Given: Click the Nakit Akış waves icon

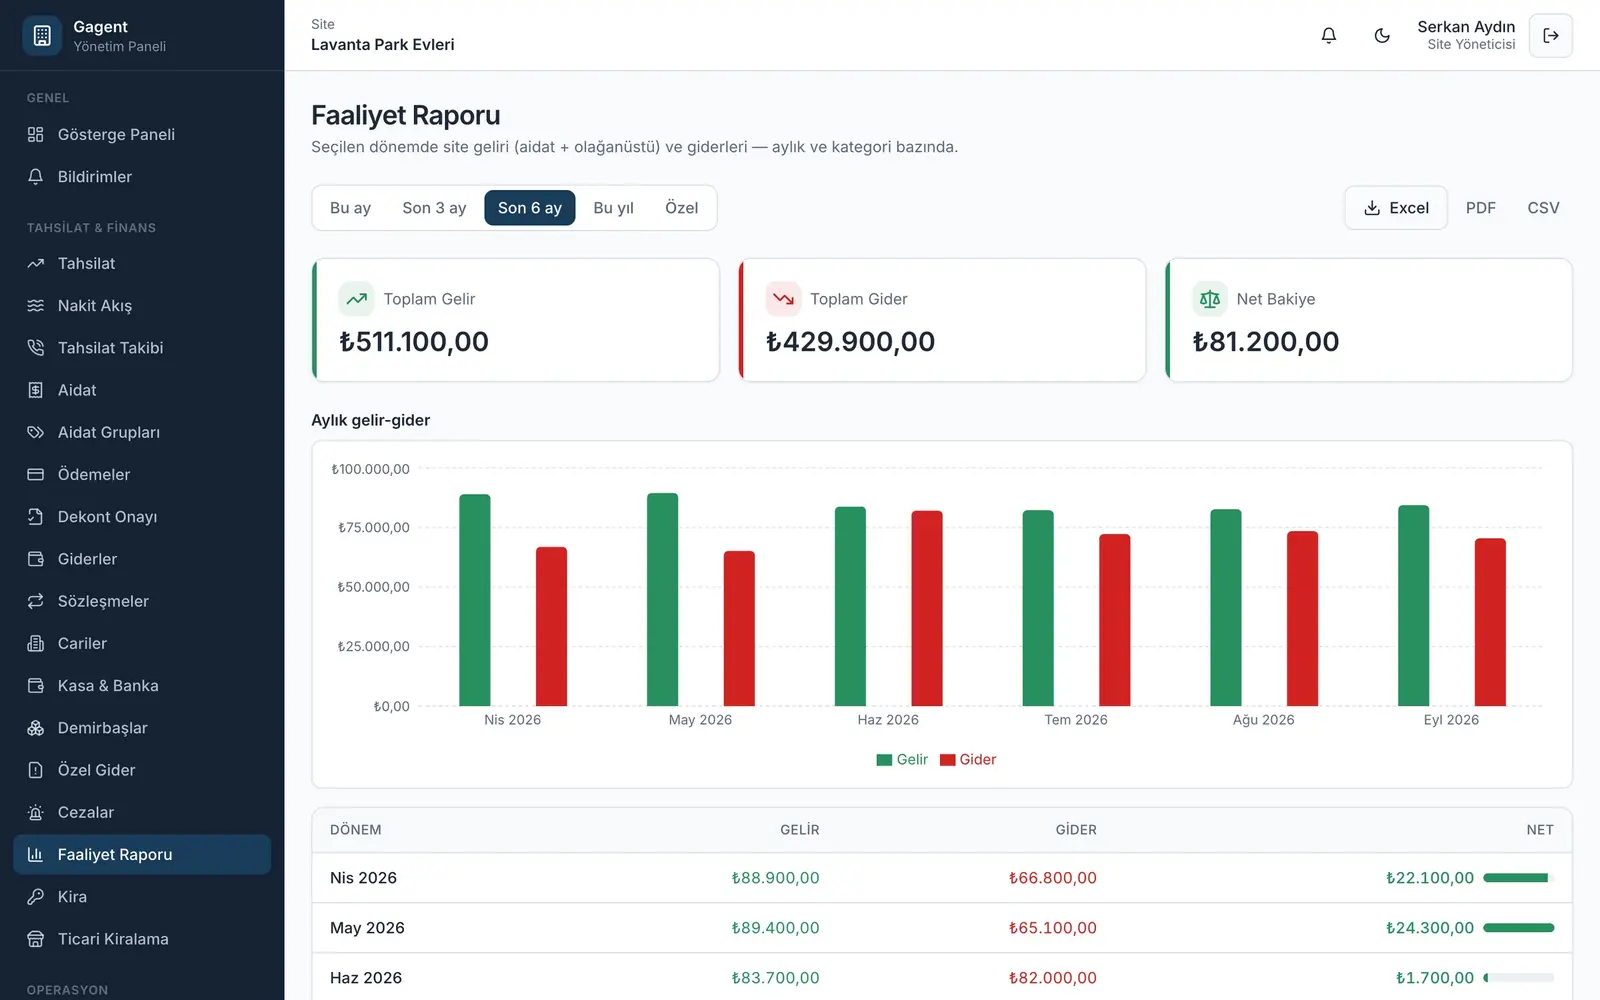Looking at the screenshot, I should point(36,305).
